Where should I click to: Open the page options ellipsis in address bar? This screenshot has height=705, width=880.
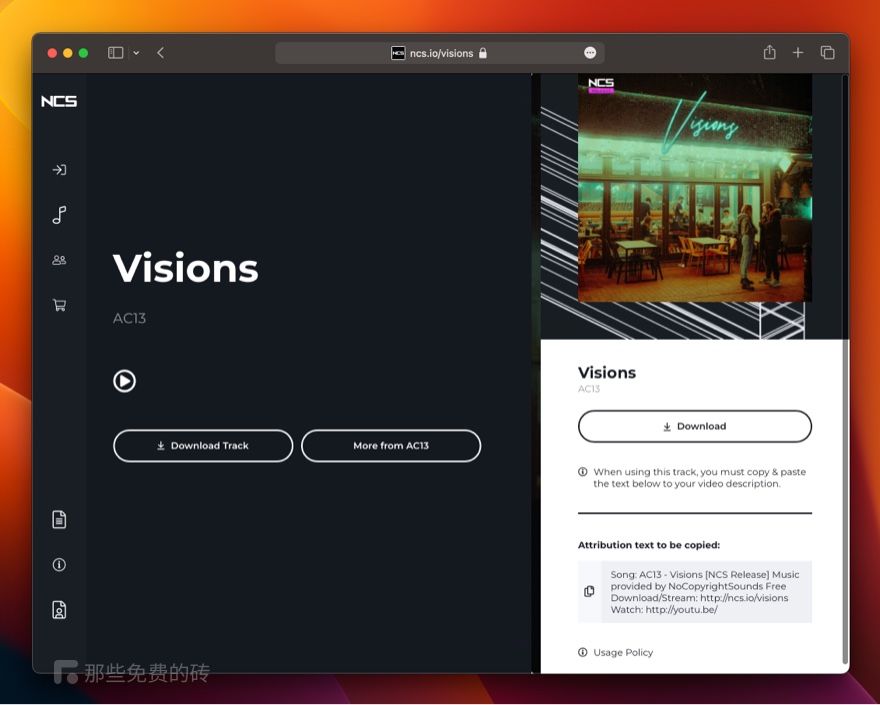(590, 53)
